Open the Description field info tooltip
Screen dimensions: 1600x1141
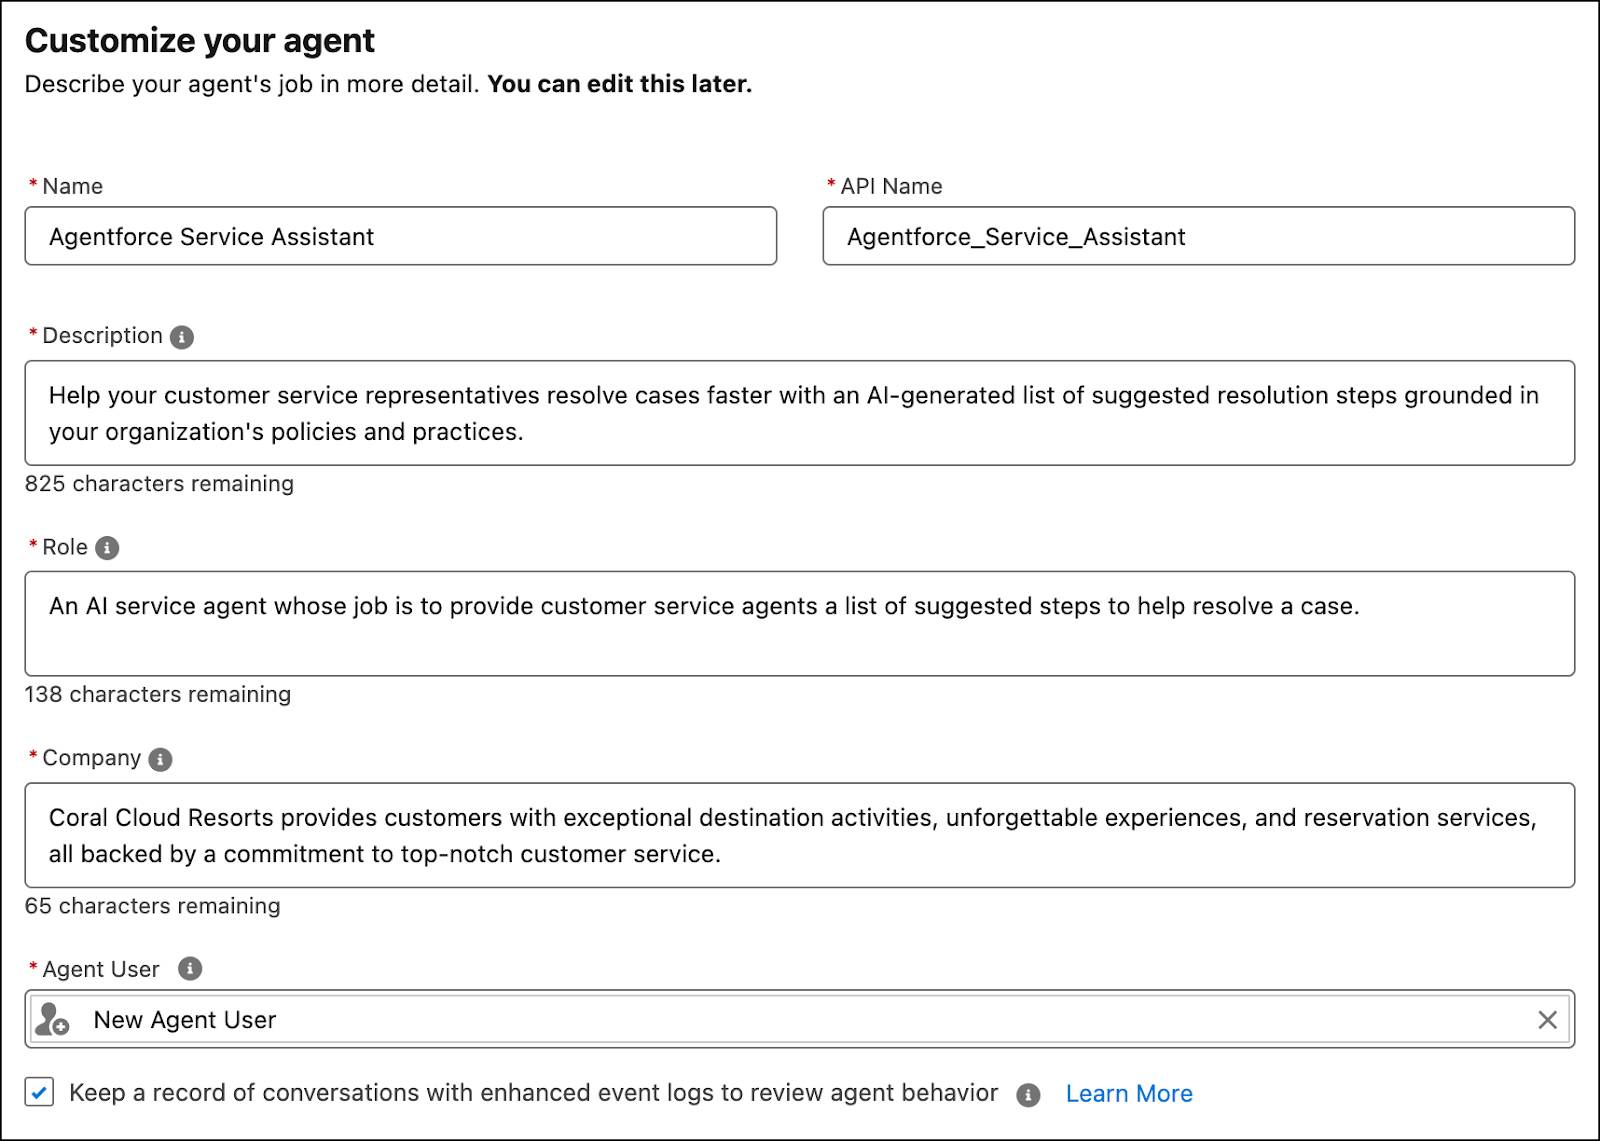(181, 336)
